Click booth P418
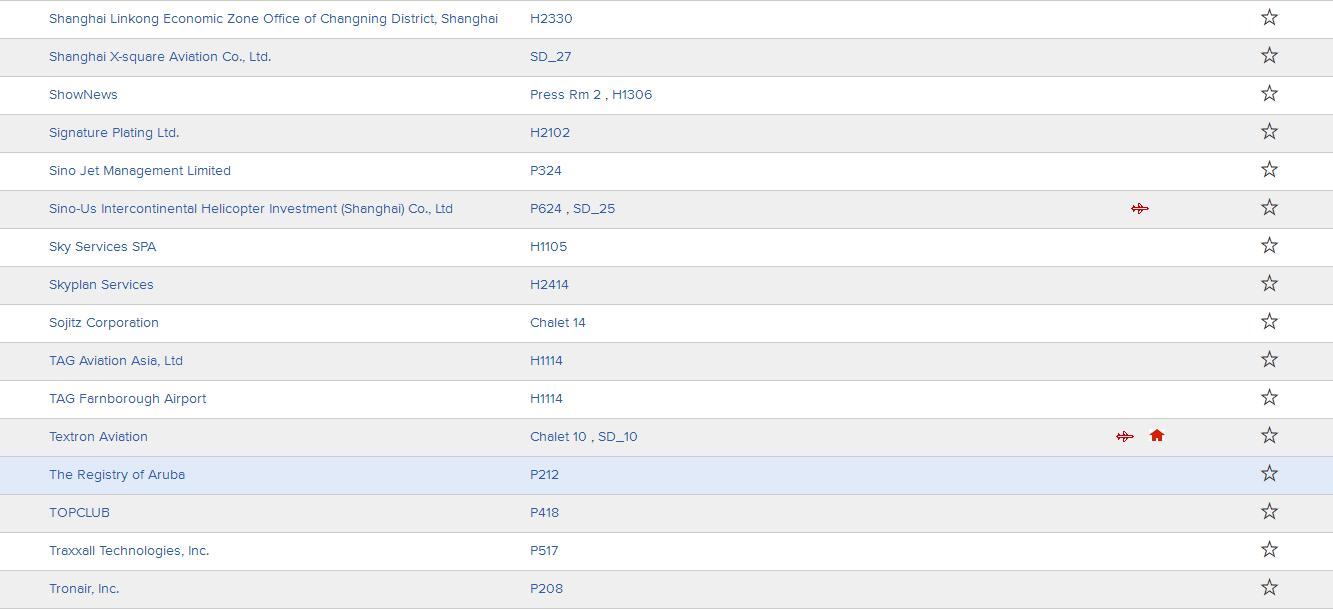The width and height of the screenshot is (1333, 609). click(544, 512)
